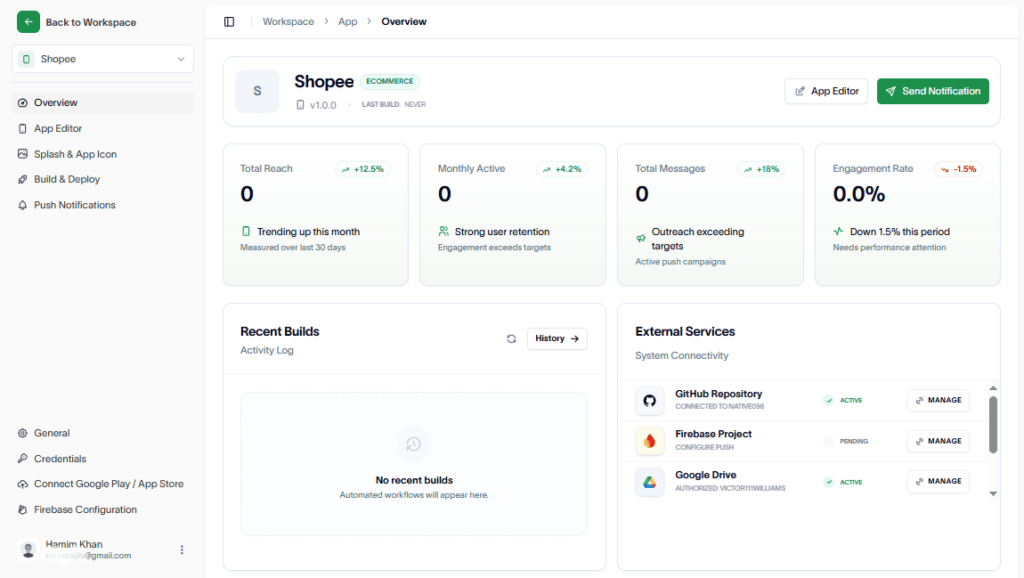Click External Services scrollbar down arrow
Viewport: 1024px width, 578px height.
click(x=993, y=494)
